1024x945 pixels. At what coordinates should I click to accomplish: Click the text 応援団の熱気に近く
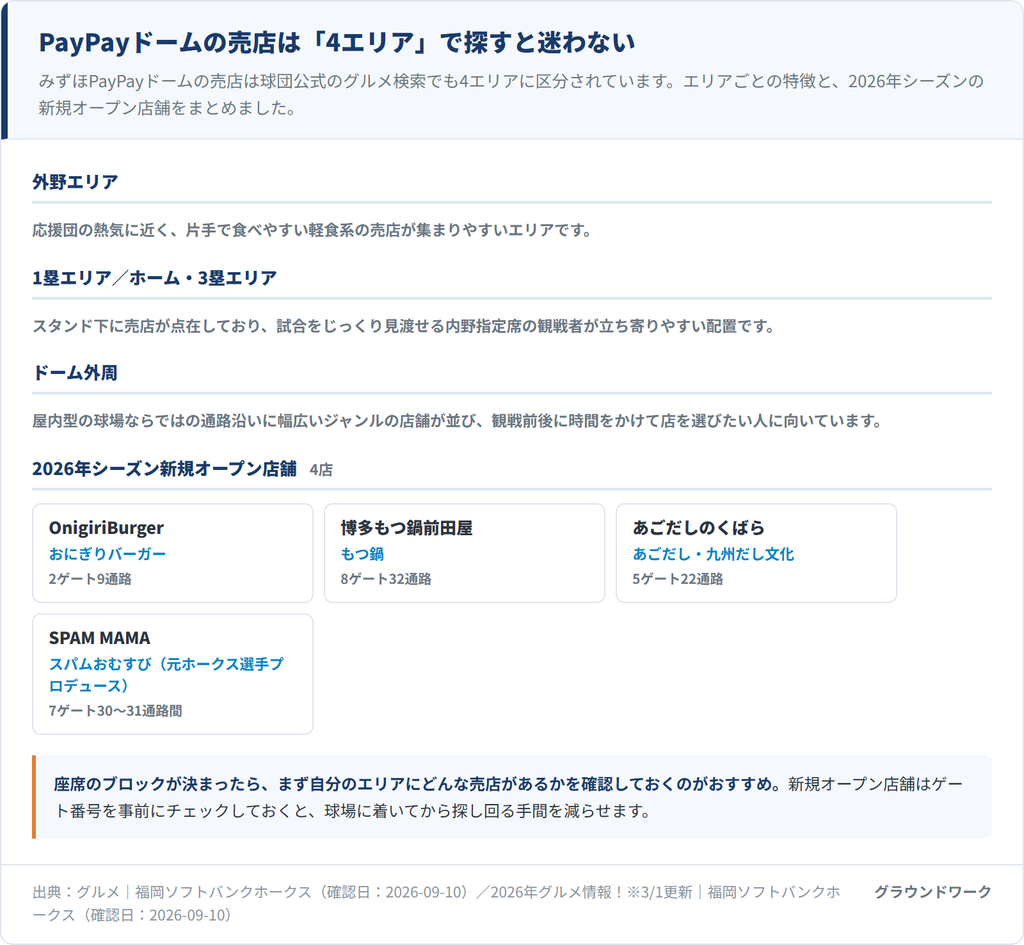click(x=100, y=230)
